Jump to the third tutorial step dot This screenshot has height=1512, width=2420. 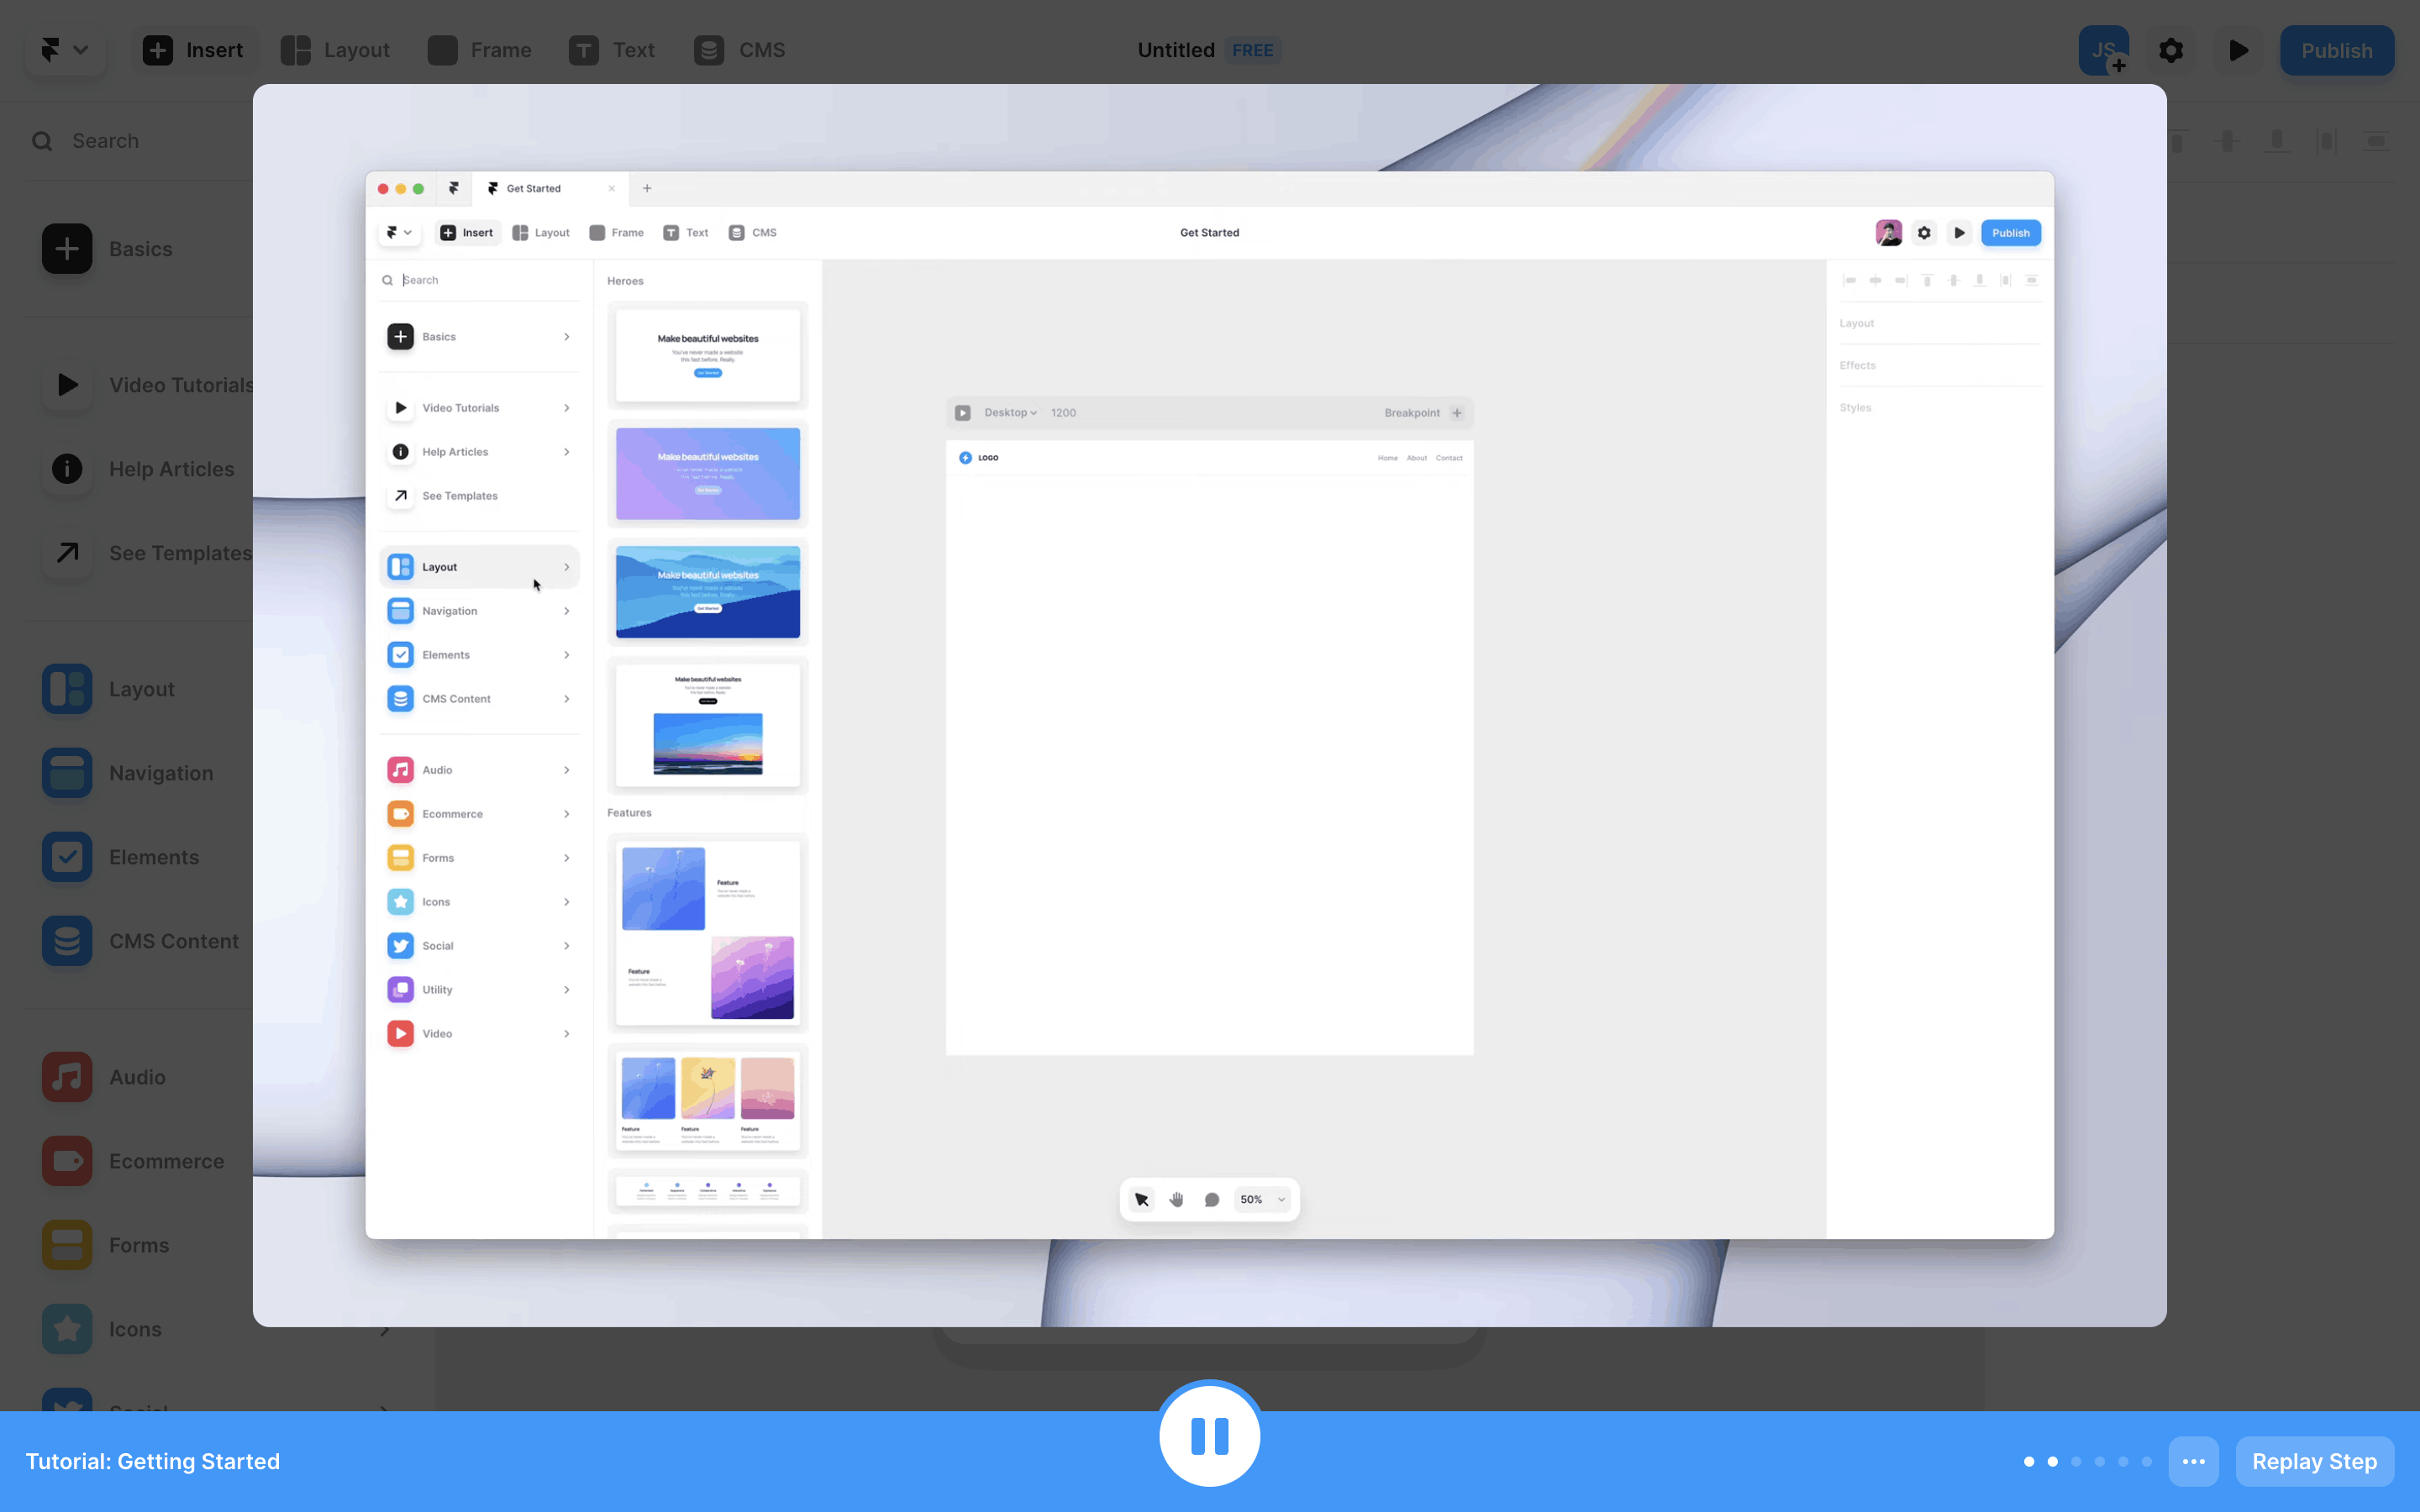point(2076,1461)
